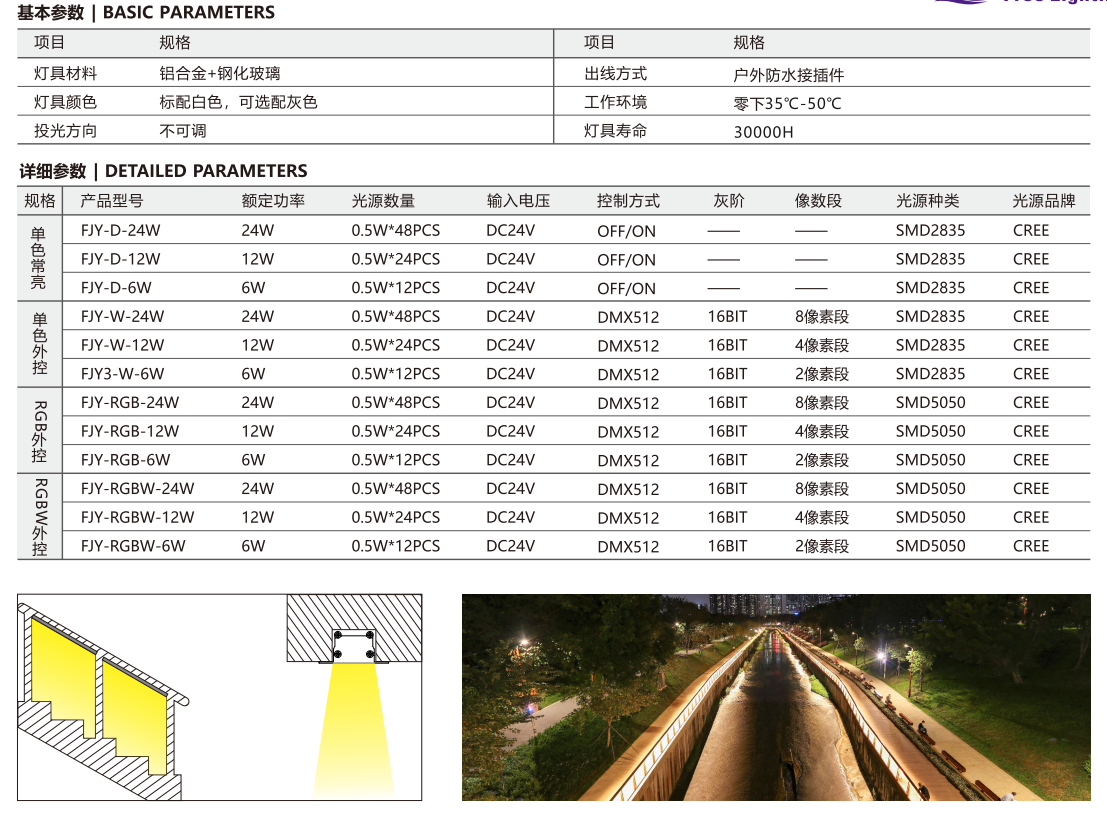Select the 30000H lifespan value
Screen dimensions: 1107x826
point(763,132)
